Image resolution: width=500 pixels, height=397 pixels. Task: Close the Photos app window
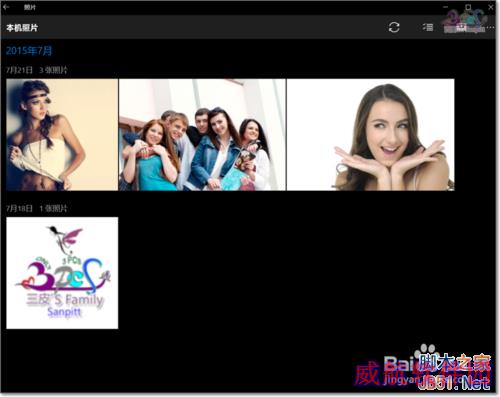tap(491, 7)
